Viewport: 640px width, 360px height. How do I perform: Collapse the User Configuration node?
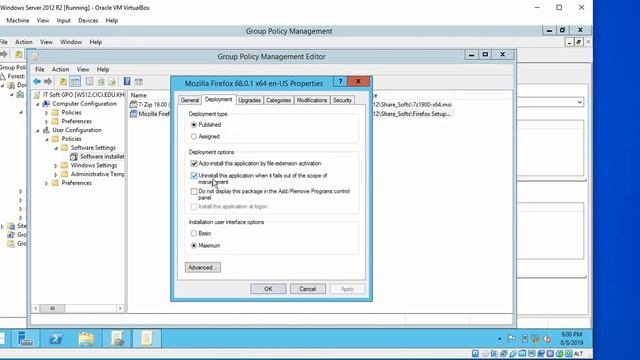coord(38,131)
